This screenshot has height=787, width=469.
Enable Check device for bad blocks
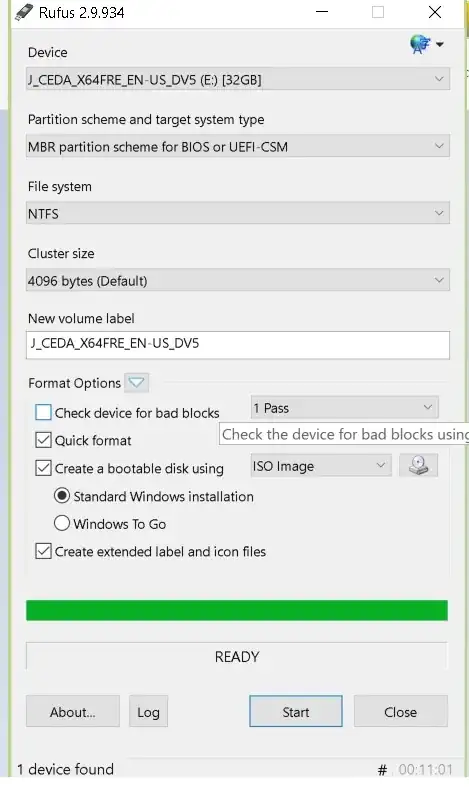[43, 413]
